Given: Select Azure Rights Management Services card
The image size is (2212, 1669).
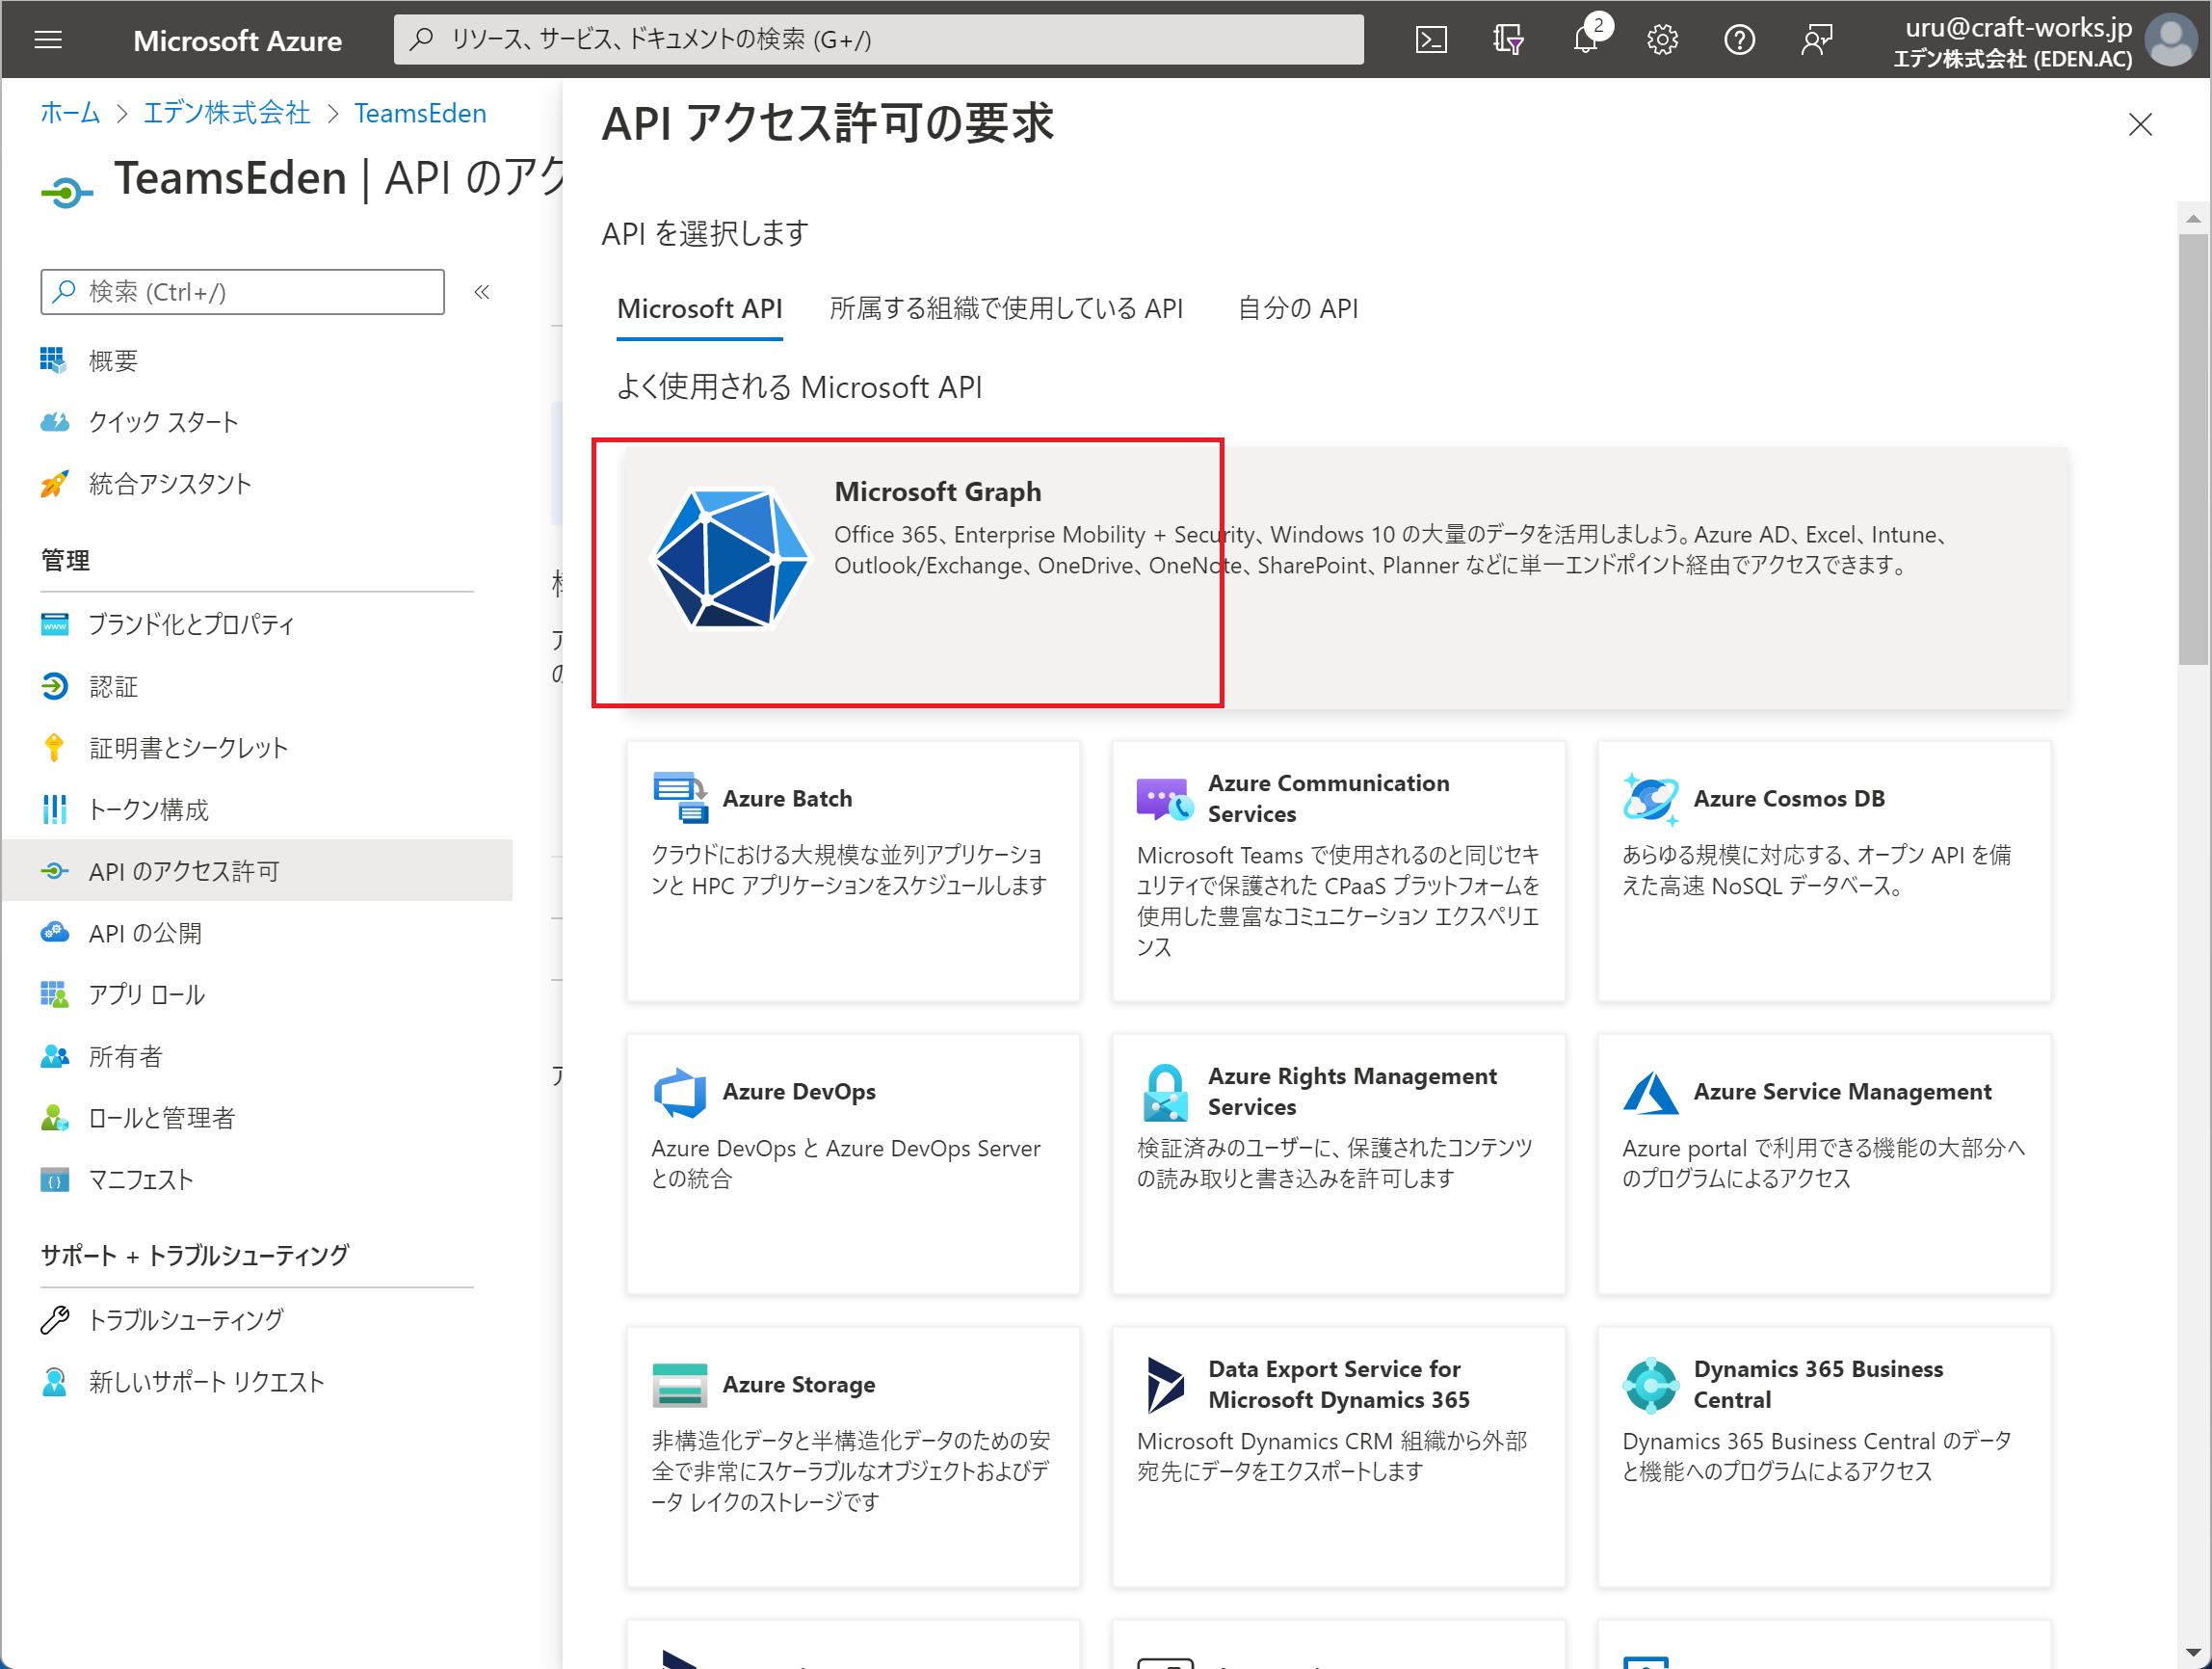Looking at the screenshot, I should [x=1338, y=1163].
